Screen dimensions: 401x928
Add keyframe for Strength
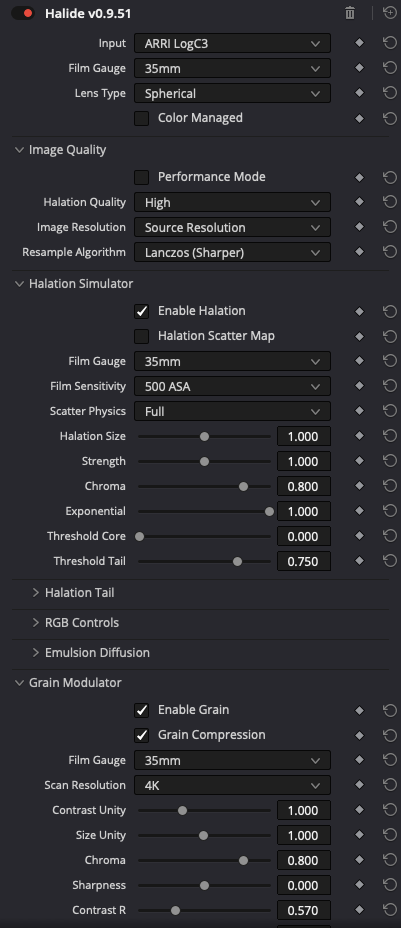pyautogui.click(x=359, y=461)
